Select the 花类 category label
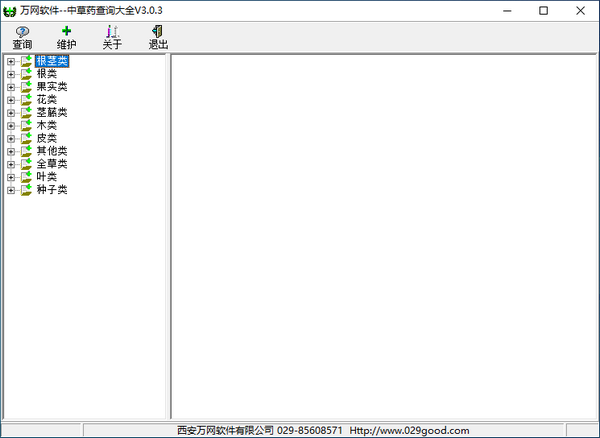600x438 pixels. pyautogui.click(x=47, y=100)
